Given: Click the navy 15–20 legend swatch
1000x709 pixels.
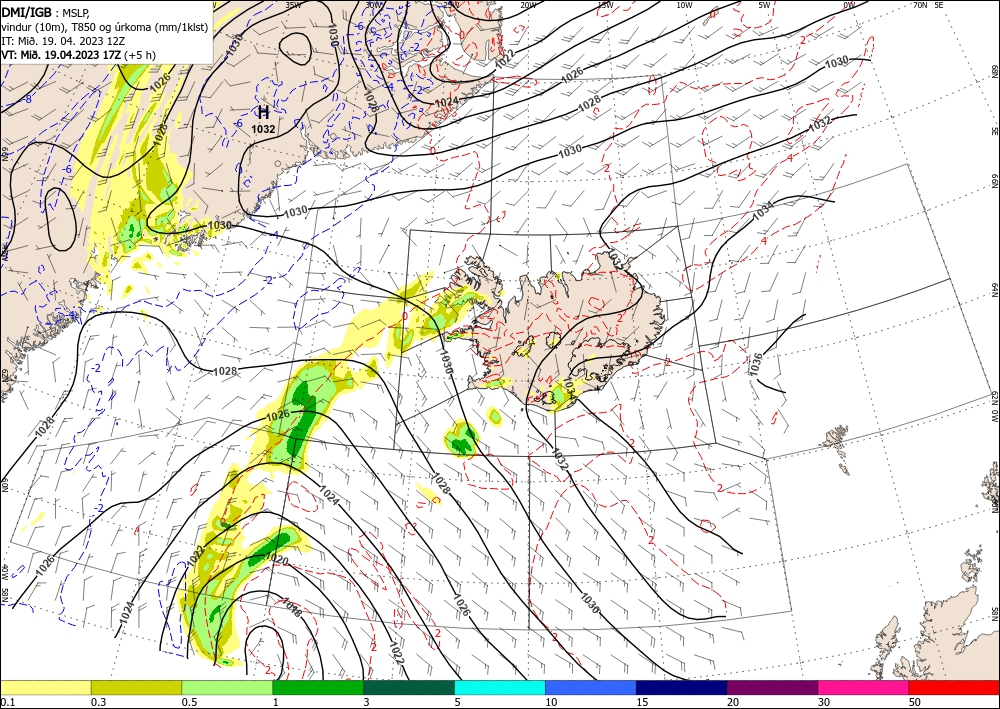Looking at the screenshot, I should (x=682, y=688).
